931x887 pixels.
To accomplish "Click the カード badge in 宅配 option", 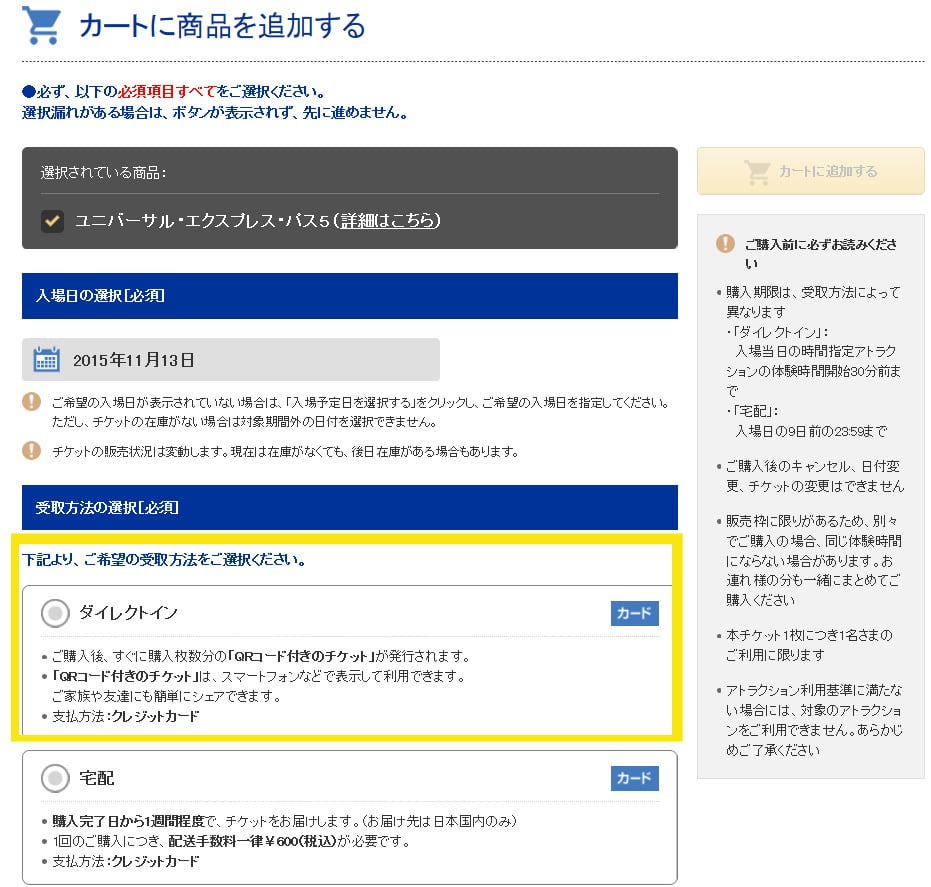I will click(634, 778).
